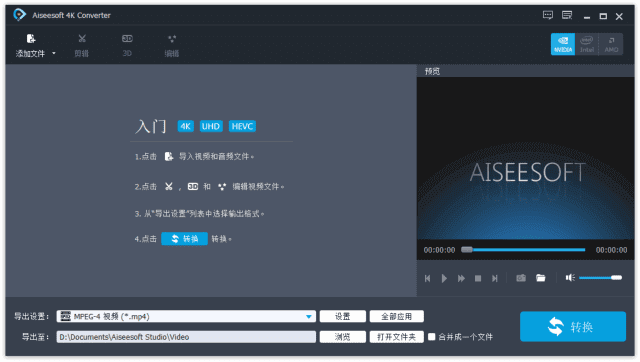Click the effects icon in step 2

222,187
